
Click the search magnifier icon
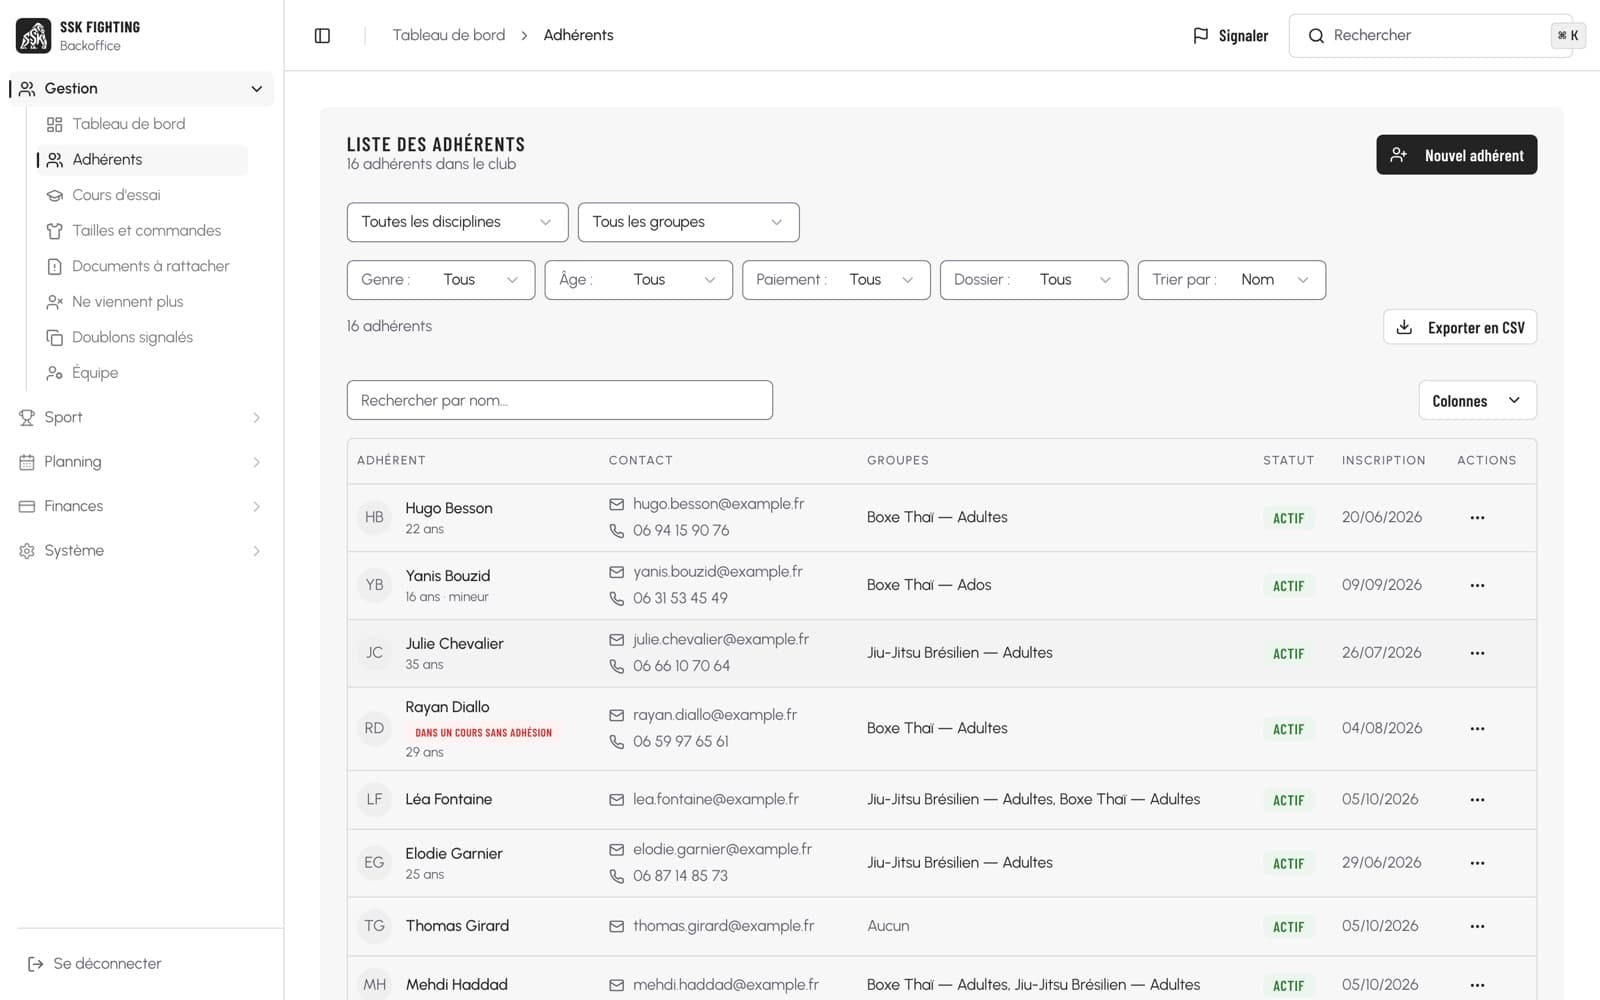(x=1316, y=36)
